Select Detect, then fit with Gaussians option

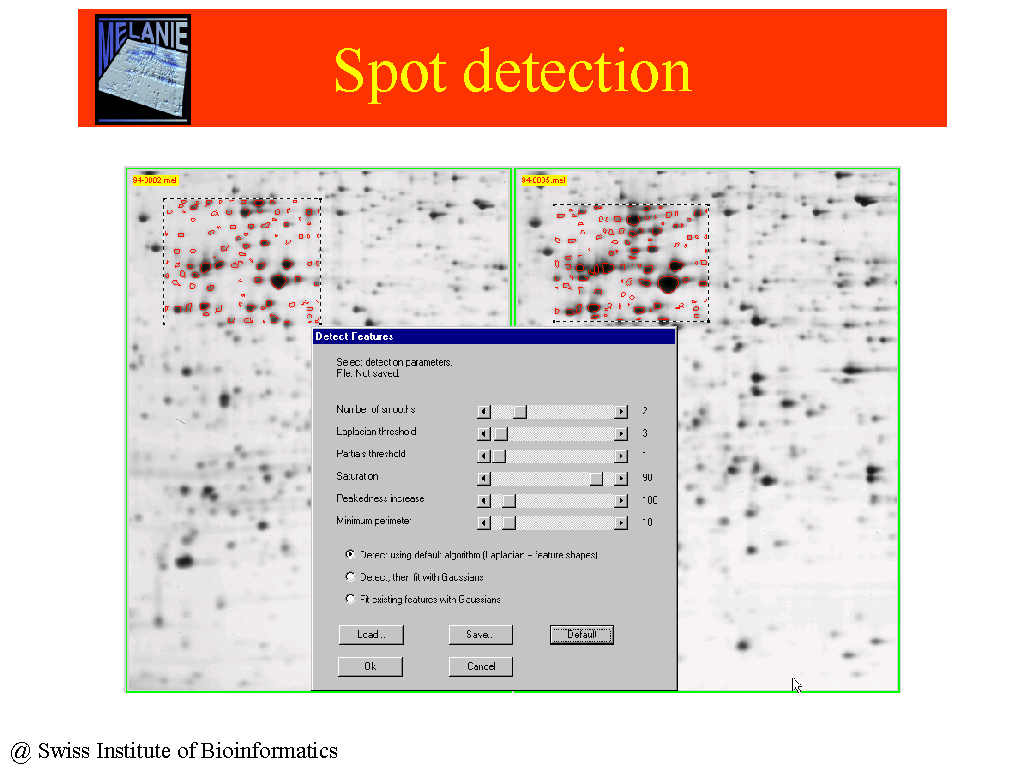click(x=350, y=577)
